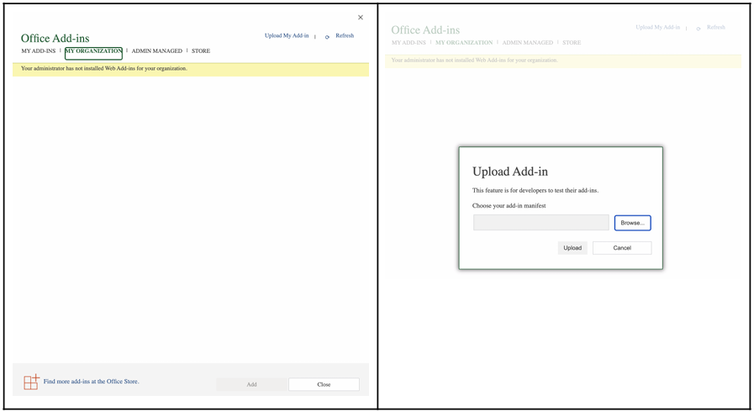Close the Office Add-ins dialog with the X
Image resolution: width=754 pixels, height=412 pixels.
point(361,17)
